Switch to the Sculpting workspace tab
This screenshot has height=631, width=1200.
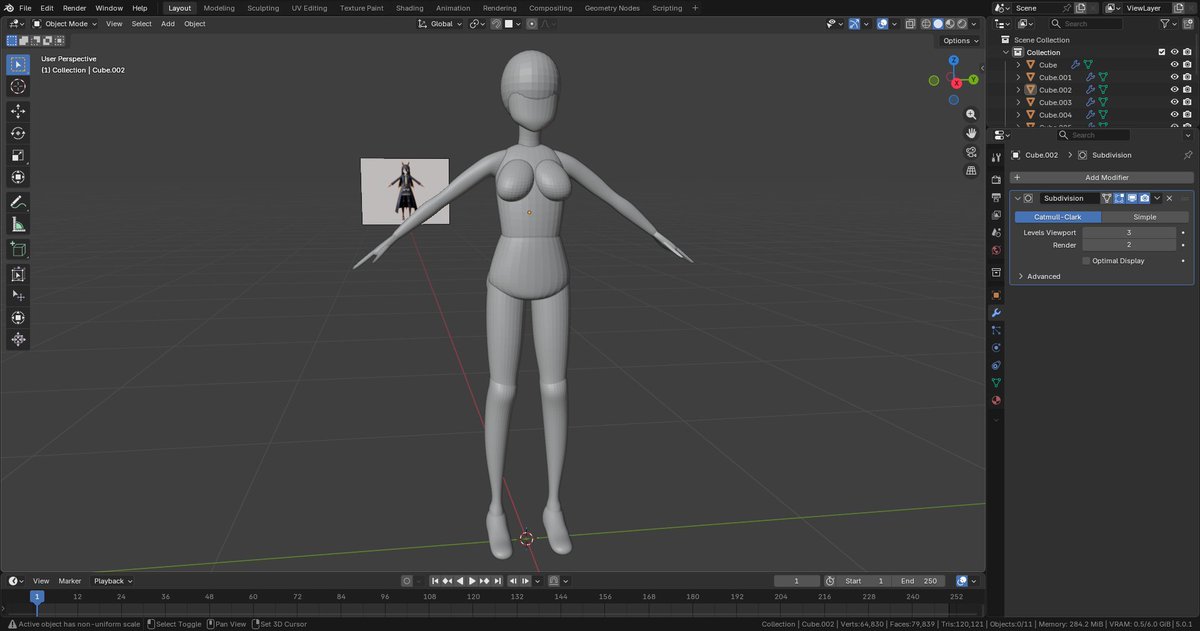coord(263,8)
